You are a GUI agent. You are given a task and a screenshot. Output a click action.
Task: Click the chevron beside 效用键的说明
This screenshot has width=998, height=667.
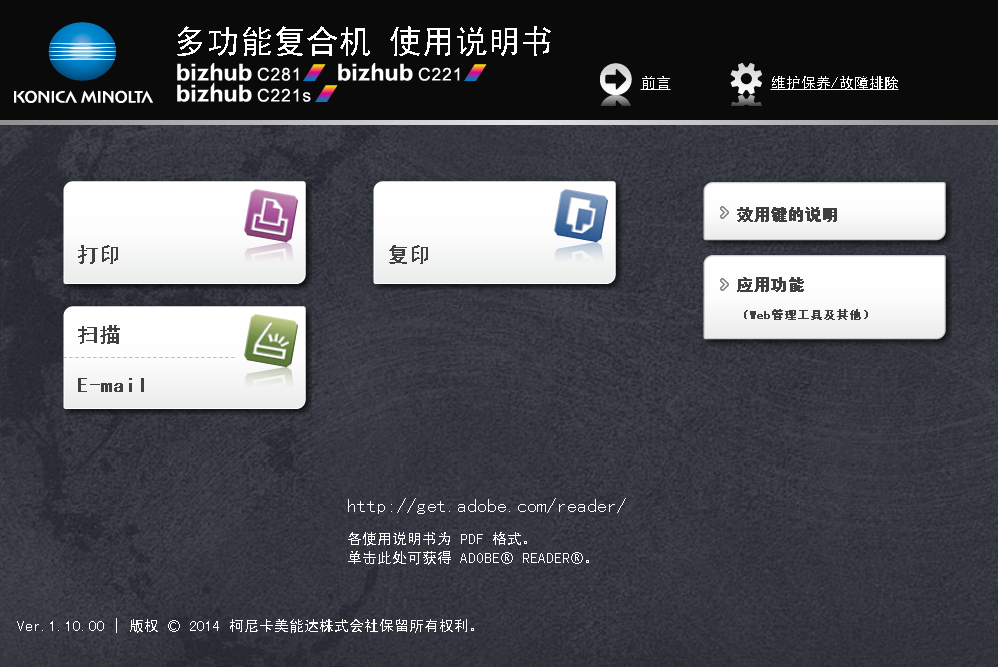tap(724, 213)
